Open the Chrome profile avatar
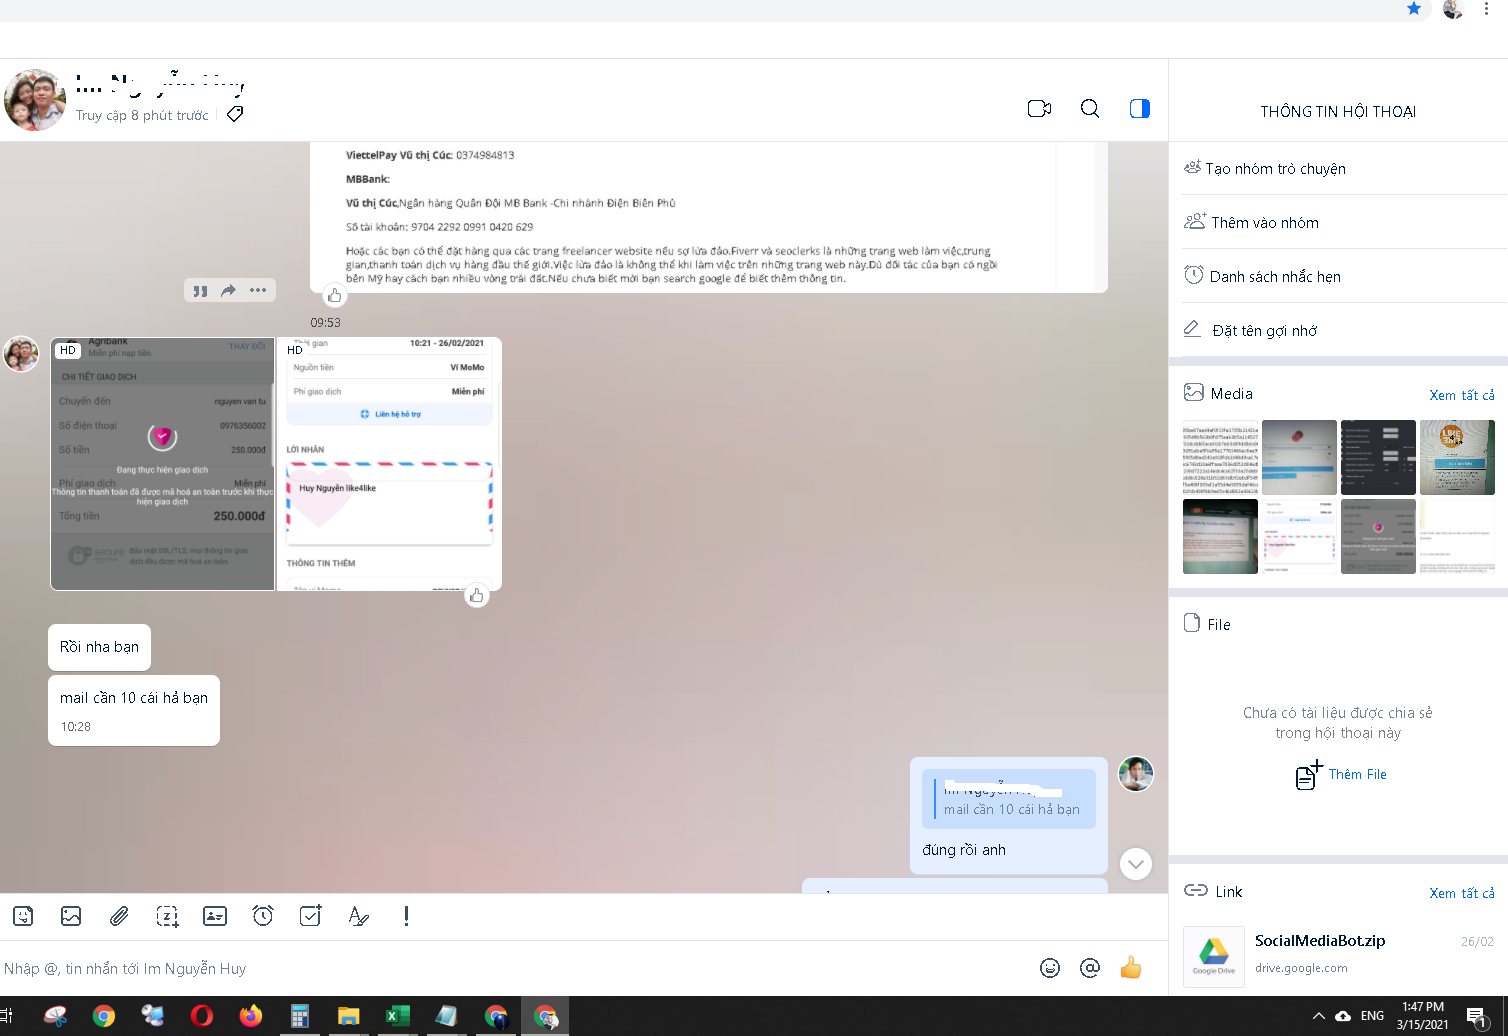The image size is (1508, 1036). click(x=1453, y=9)
